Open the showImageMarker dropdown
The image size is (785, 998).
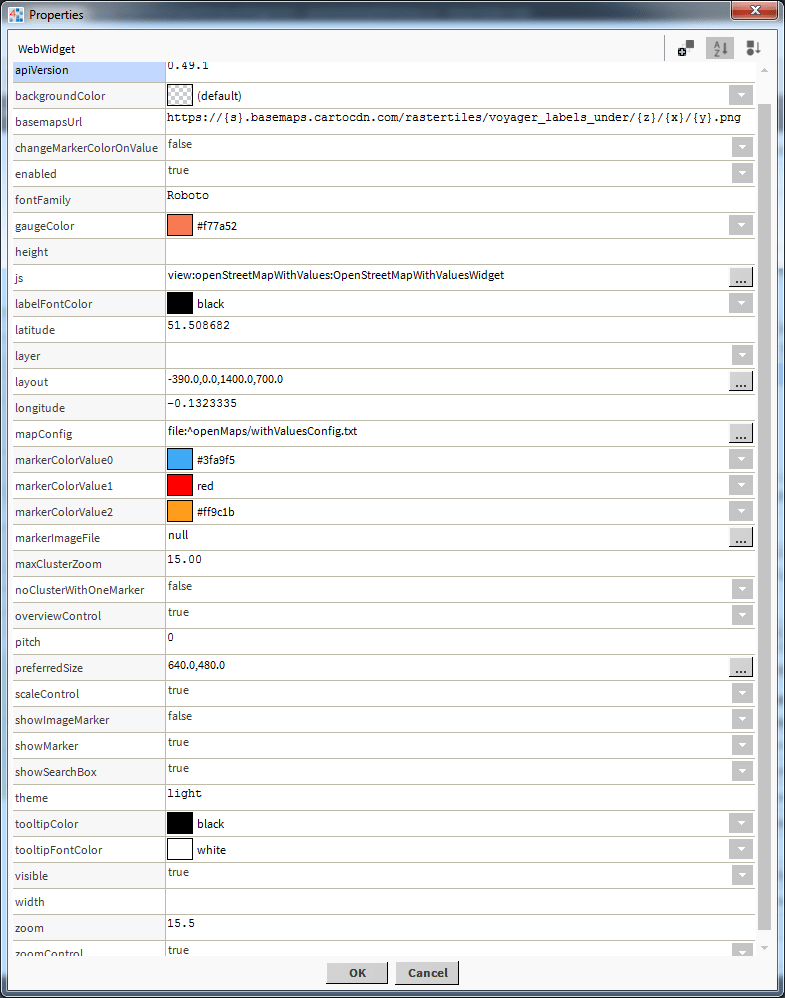742,719
